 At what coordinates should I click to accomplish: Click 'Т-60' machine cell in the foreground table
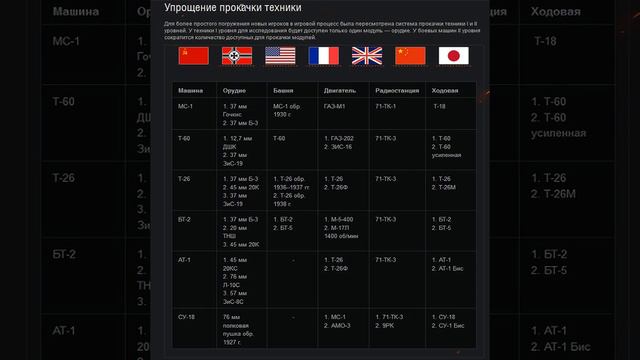184,138
